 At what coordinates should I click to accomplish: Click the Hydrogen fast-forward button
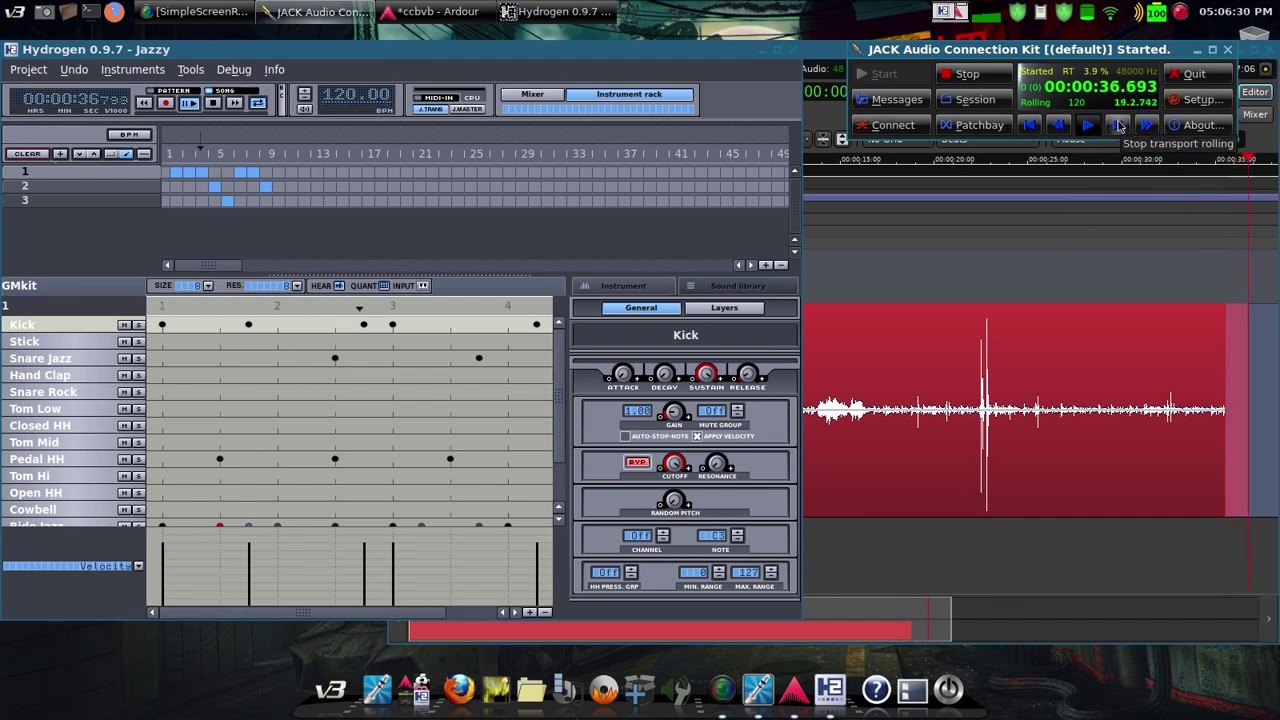[235, 103]
